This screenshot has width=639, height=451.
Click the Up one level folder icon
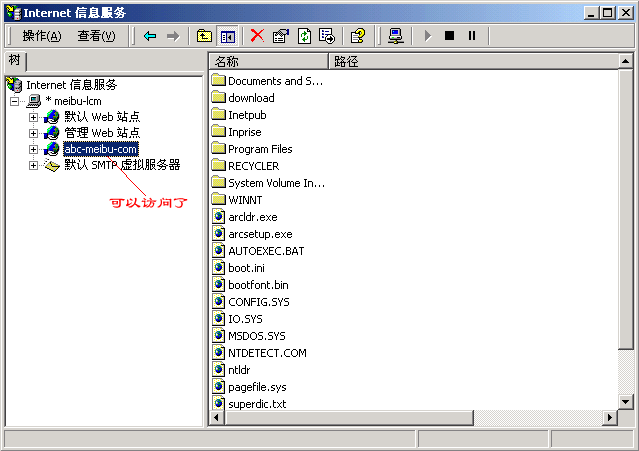click(204, 36)
